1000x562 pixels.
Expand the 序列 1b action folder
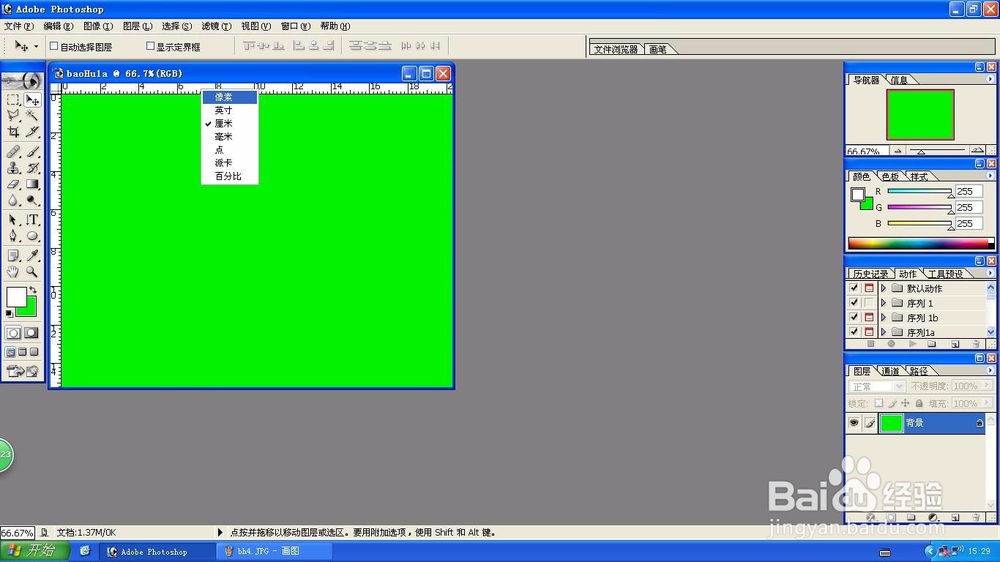pos(883,317)
